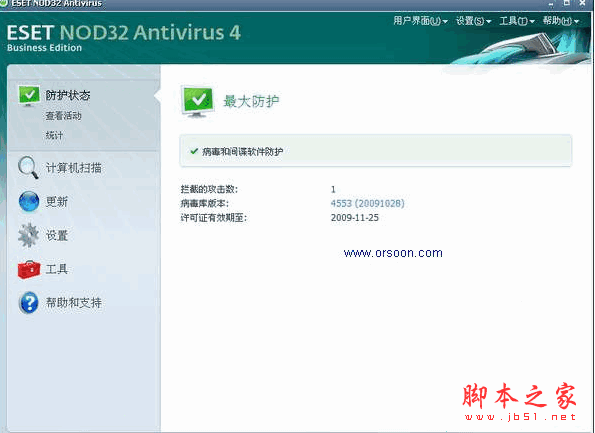Click the license expiry date 2009-11-25
The image size is (595, 433).
pyautogui.click(x=354, y=218)
